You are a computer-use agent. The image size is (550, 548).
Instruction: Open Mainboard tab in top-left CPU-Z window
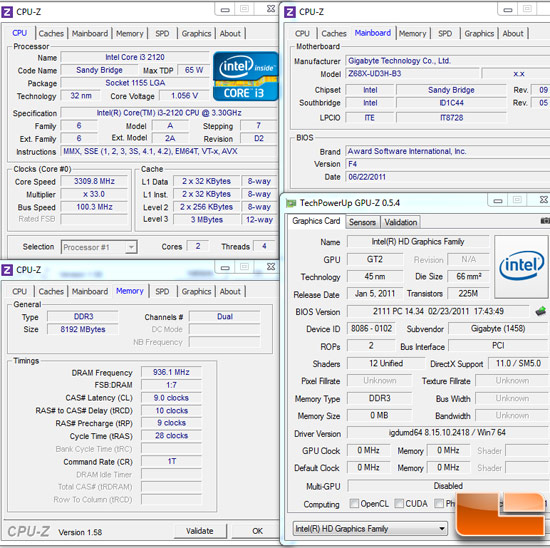[x=90, y=34]
